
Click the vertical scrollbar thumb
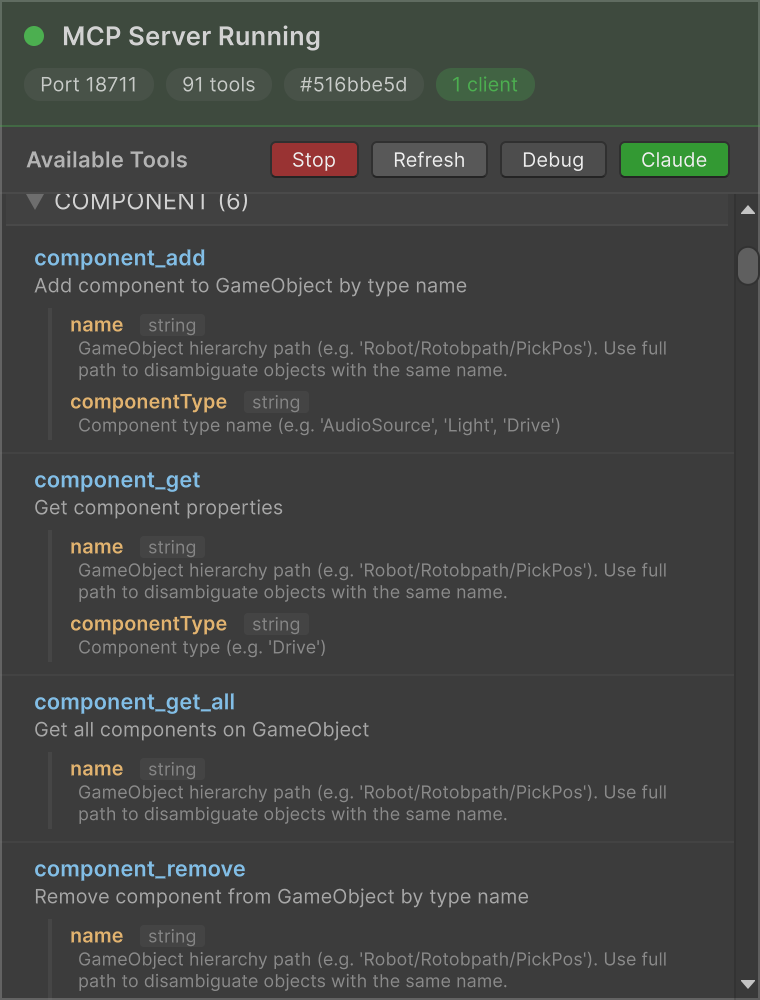click(747, 266)
